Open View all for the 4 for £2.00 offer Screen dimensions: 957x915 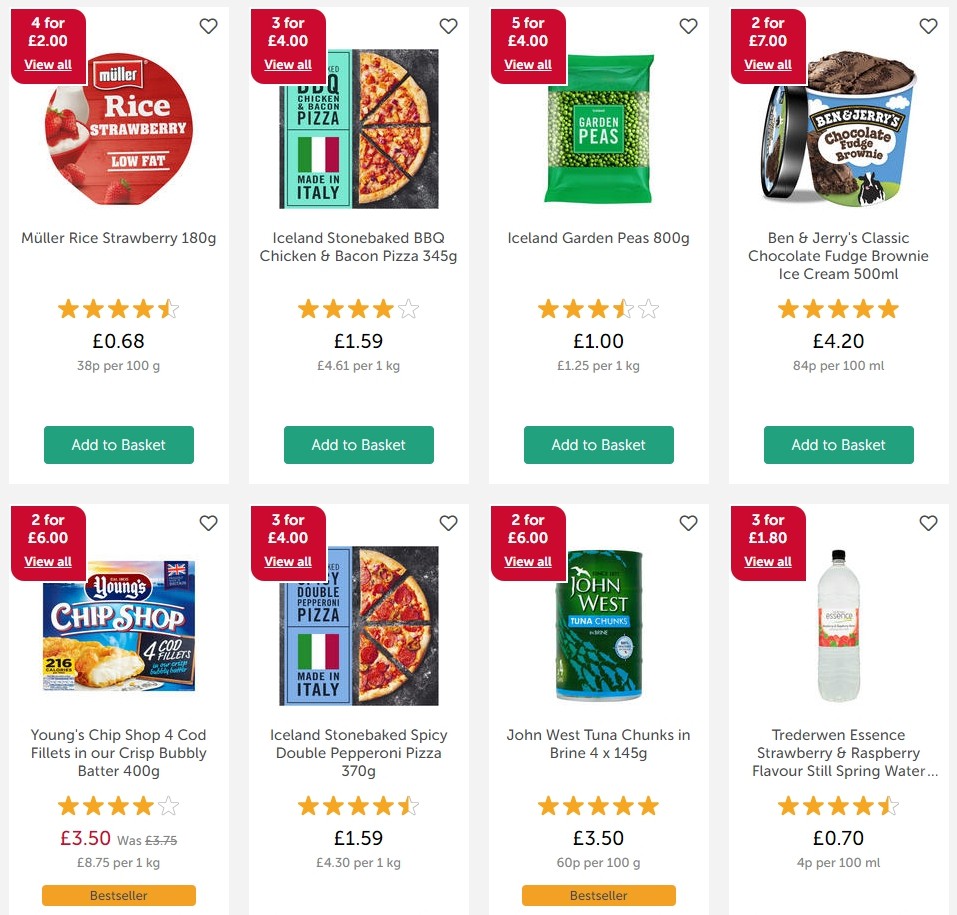(x=48, y=64)
